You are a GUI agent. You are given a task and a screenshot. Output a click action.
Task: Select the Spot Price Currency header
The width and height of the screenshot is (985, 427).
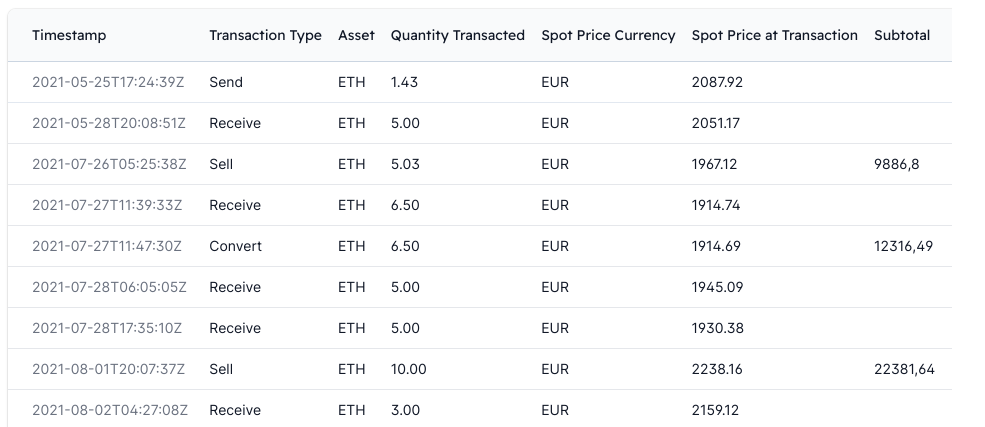[x=608, y=35]
